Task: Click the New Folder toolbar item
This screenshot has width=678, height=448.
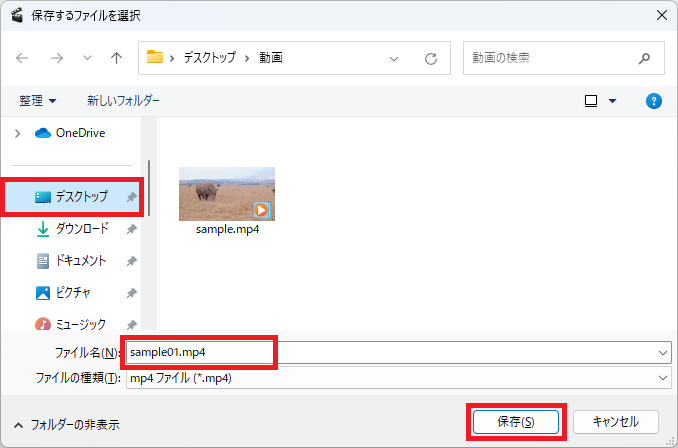Action: [123, 101]
